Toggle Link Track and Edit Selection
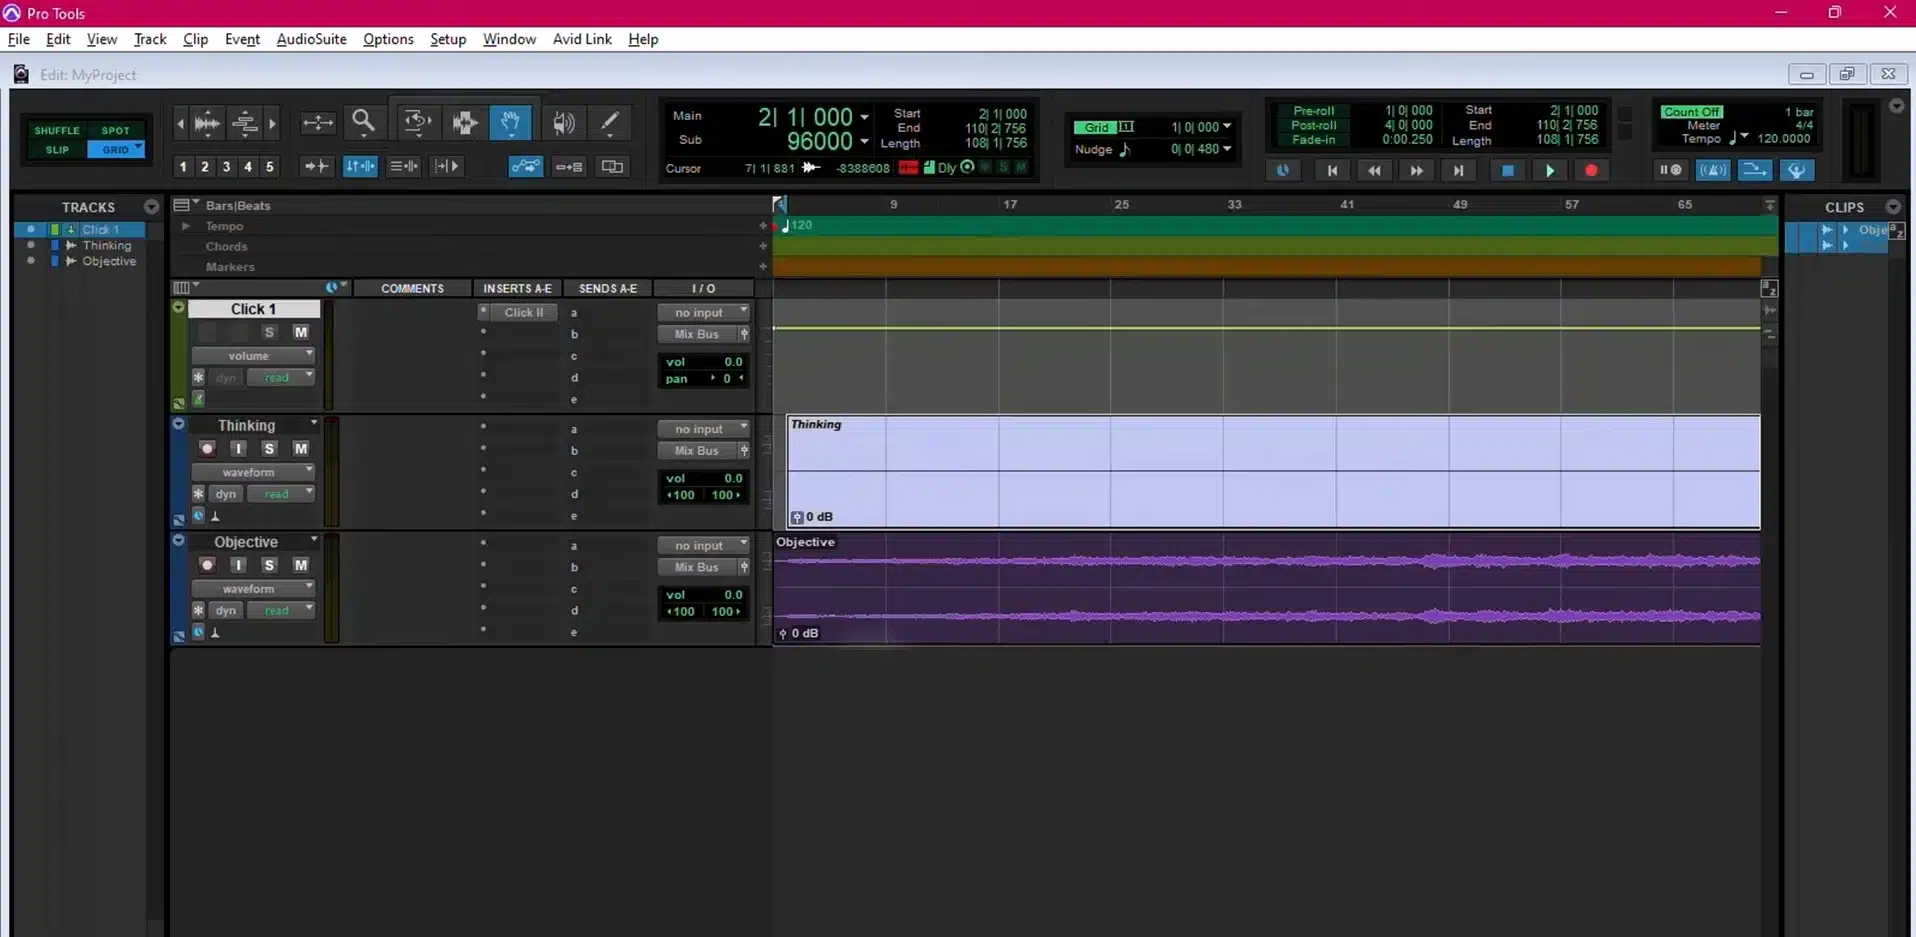 [404, 167]
